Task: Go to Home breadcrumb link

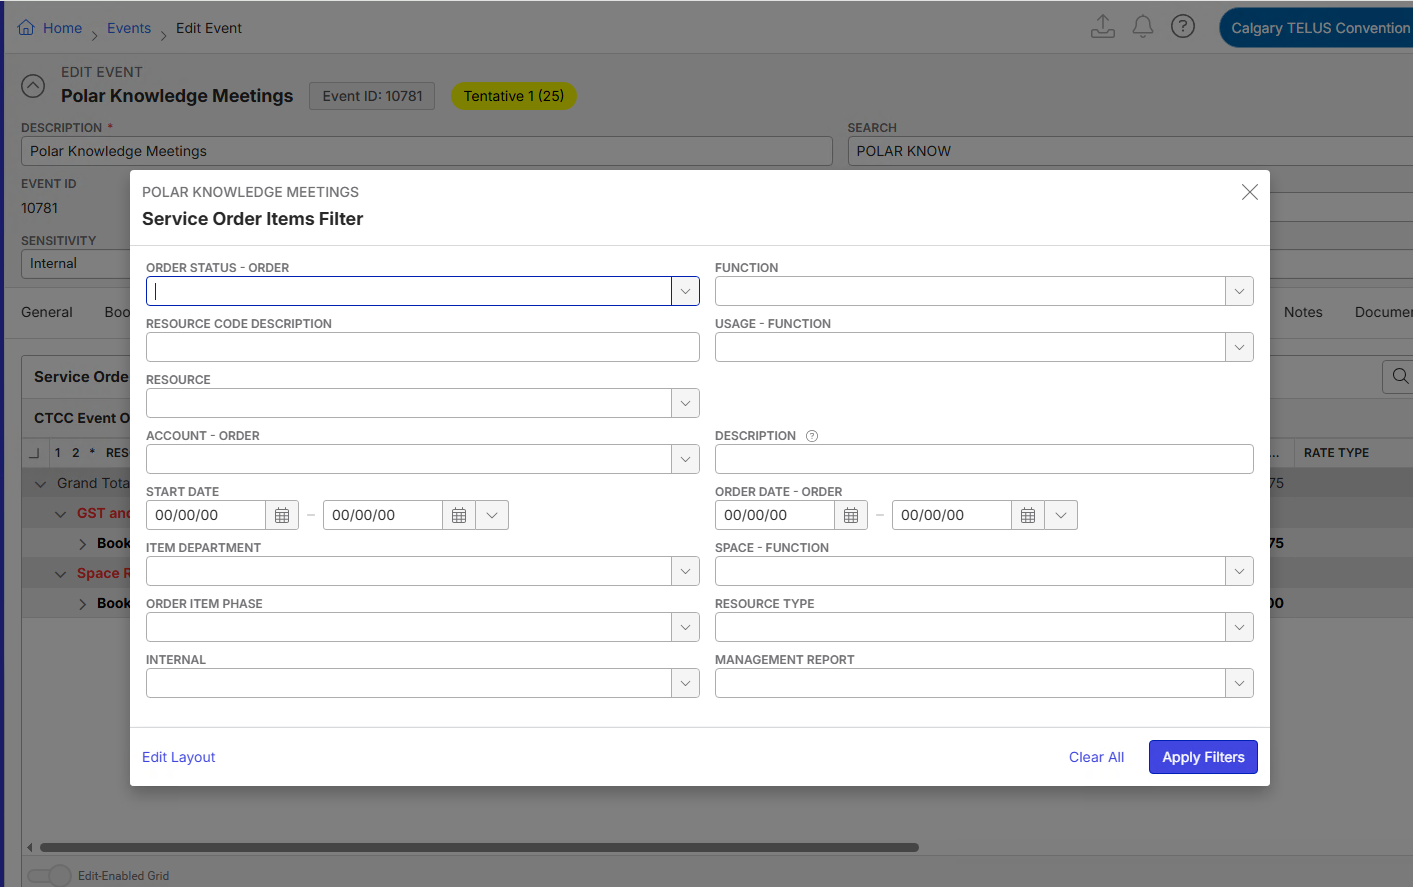Action: (x=62, y=28)
